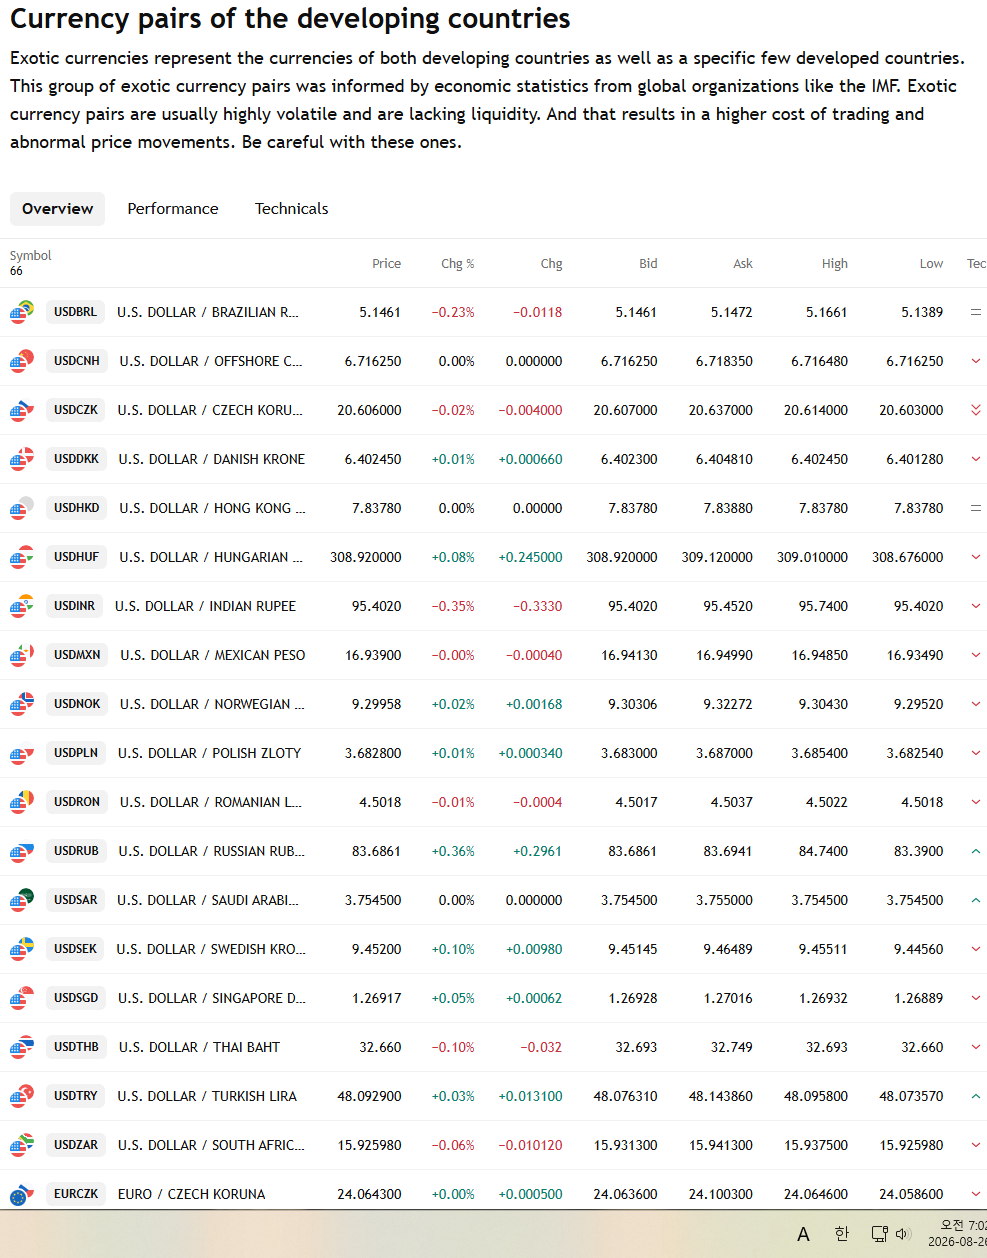The image size is (987, 1258).
Task: Click the USDHUF price 308.920000
Action: tap(366, 557)
